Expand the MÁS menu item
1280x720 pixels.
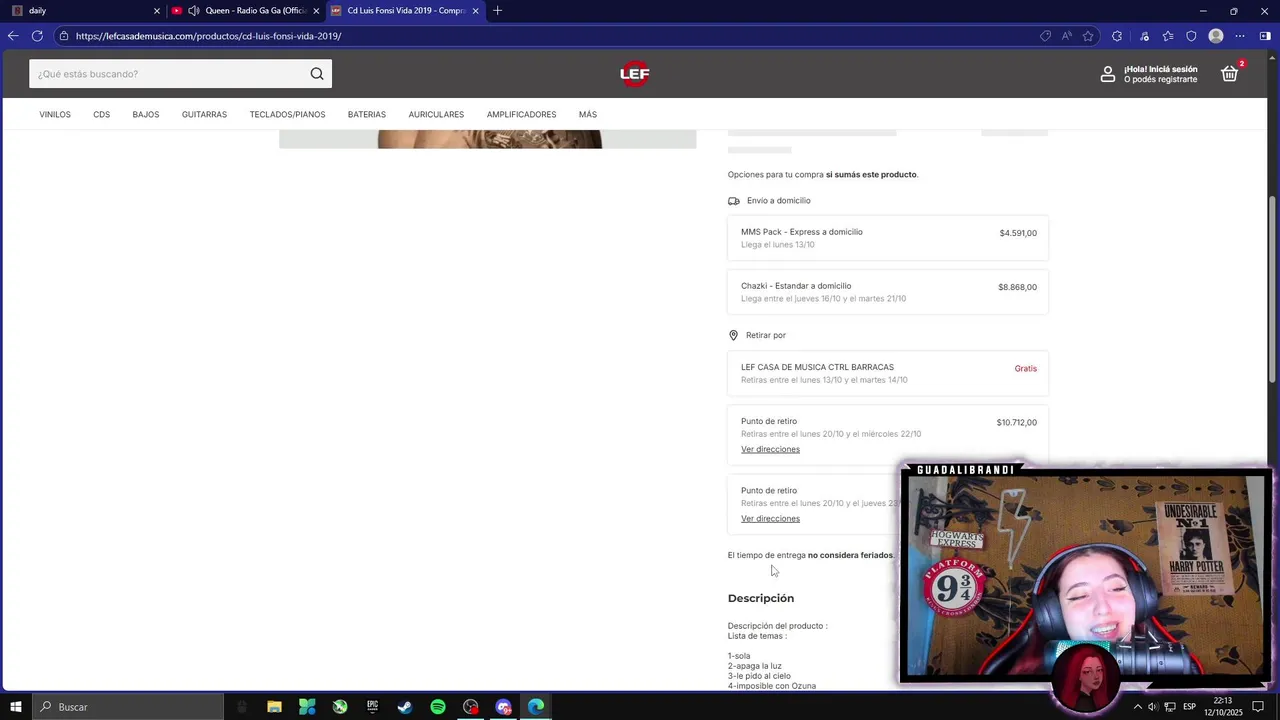click(588, 115)
